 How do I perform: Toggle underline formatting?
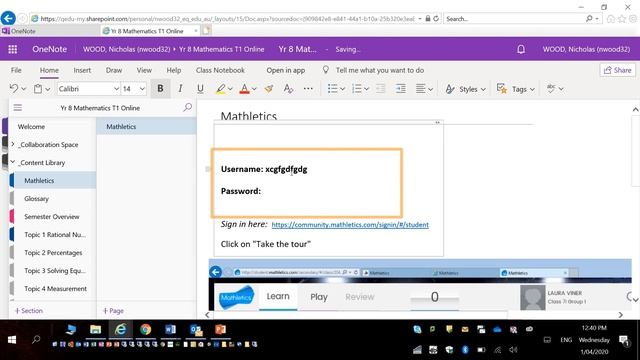coord(200,89)
